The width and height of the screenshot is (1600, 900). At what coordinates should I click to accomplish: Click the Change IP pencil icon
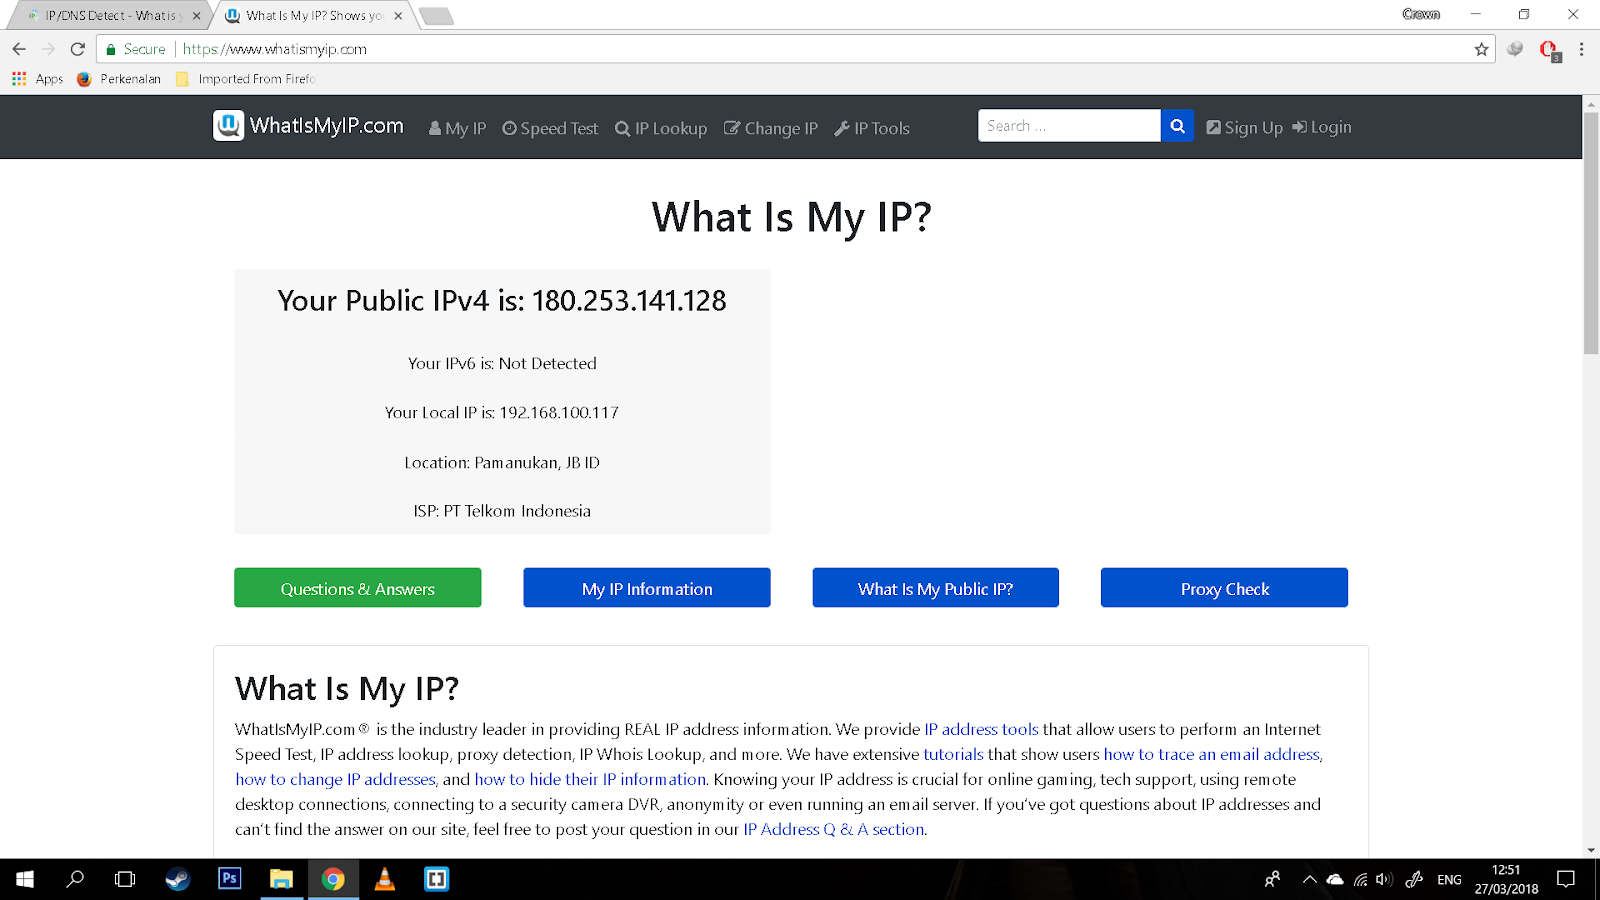click(x=733, y=128)
